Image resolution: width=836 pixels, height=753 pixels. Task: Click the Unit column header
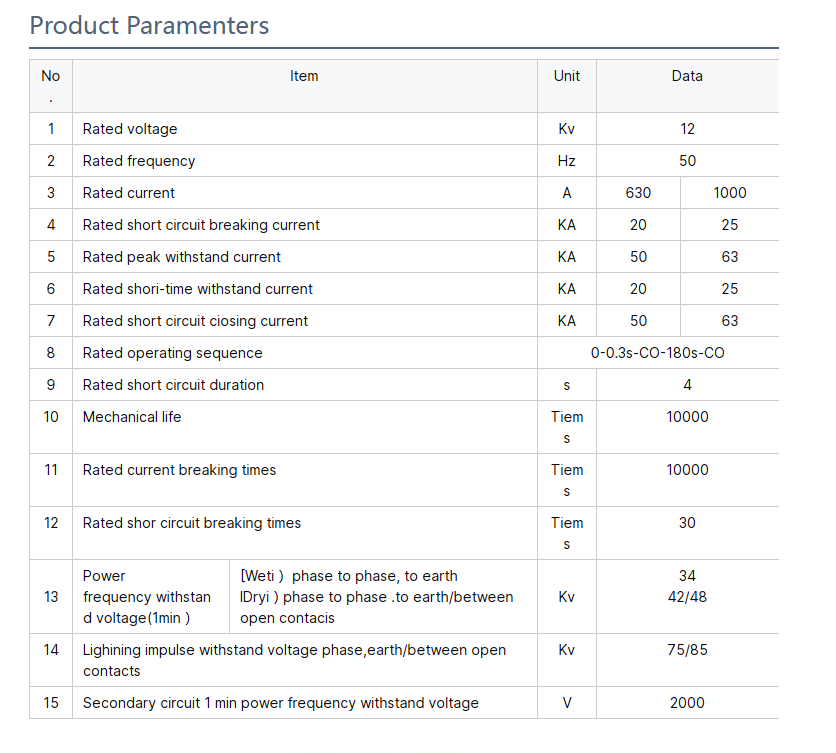(566, 76)
